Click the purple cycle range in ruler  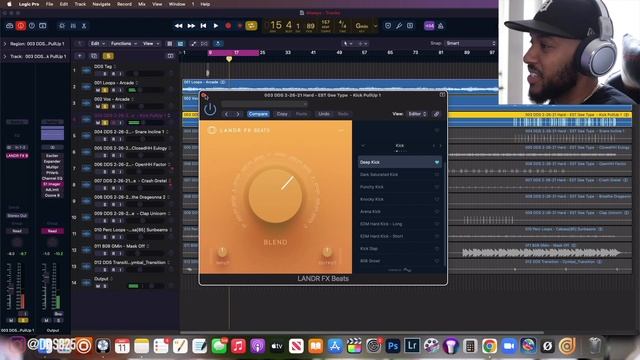[234, 53]
